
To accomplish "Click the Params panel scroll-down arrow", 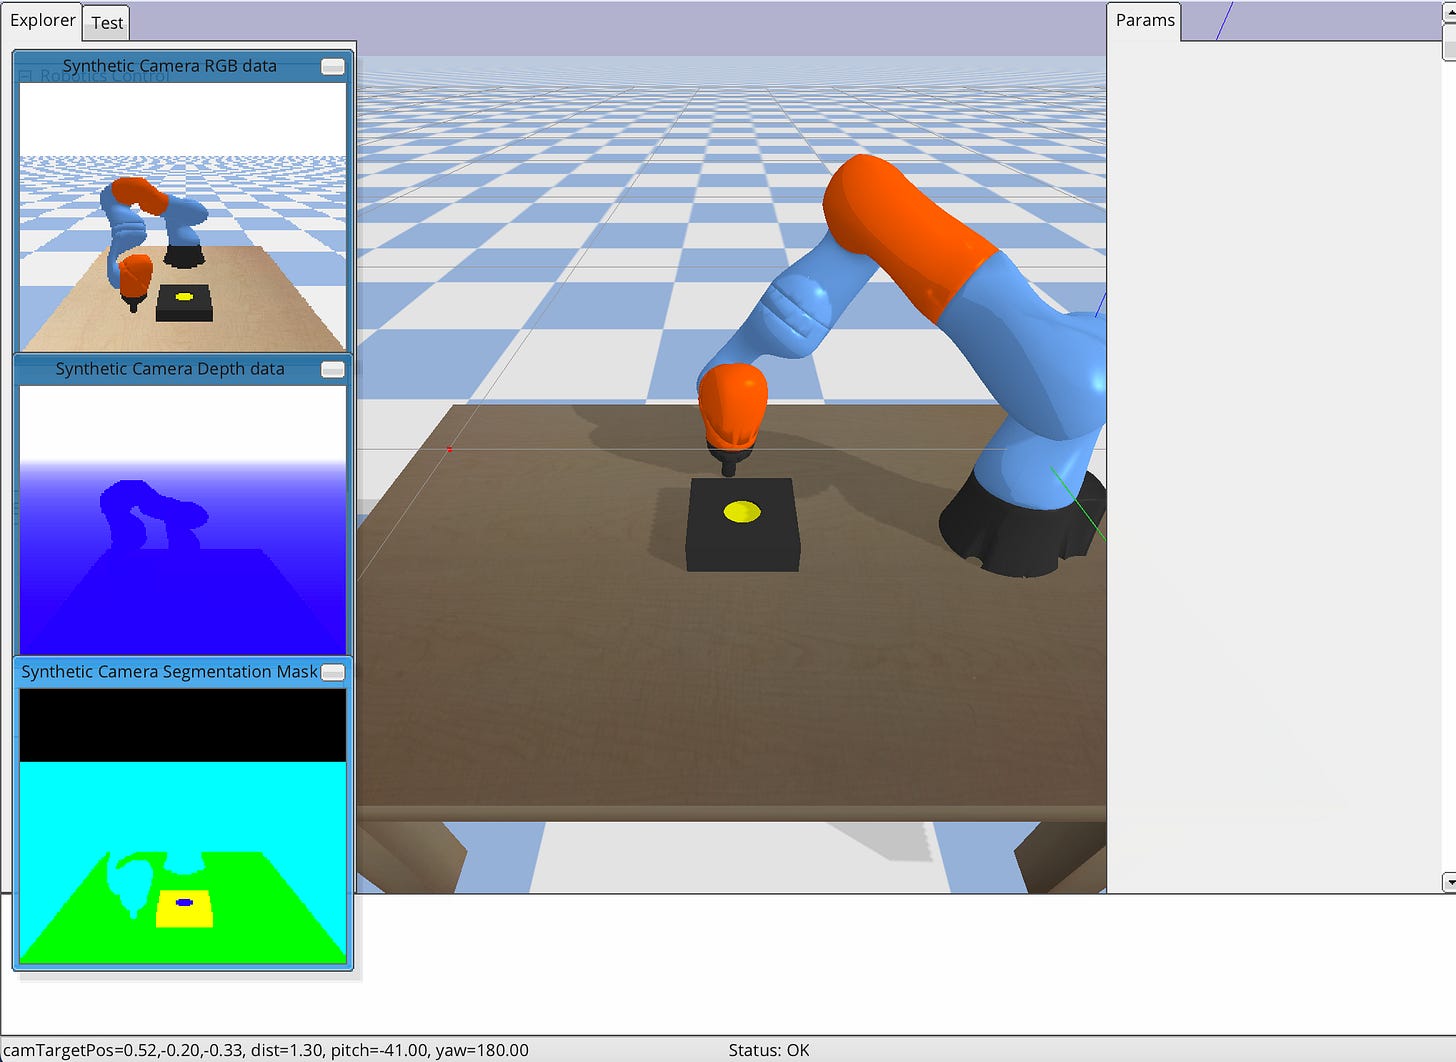I will point(1449,882).
